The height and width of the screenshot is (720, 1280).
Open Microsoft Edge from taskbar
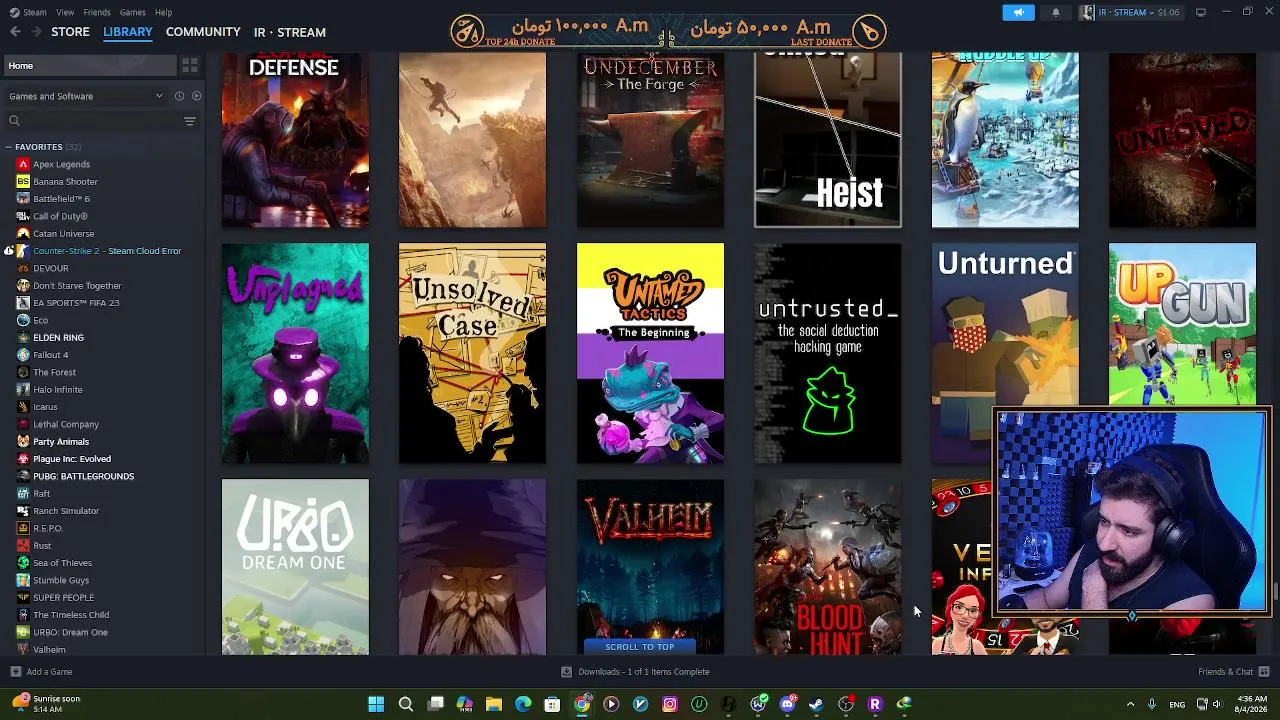coord(523,704)
